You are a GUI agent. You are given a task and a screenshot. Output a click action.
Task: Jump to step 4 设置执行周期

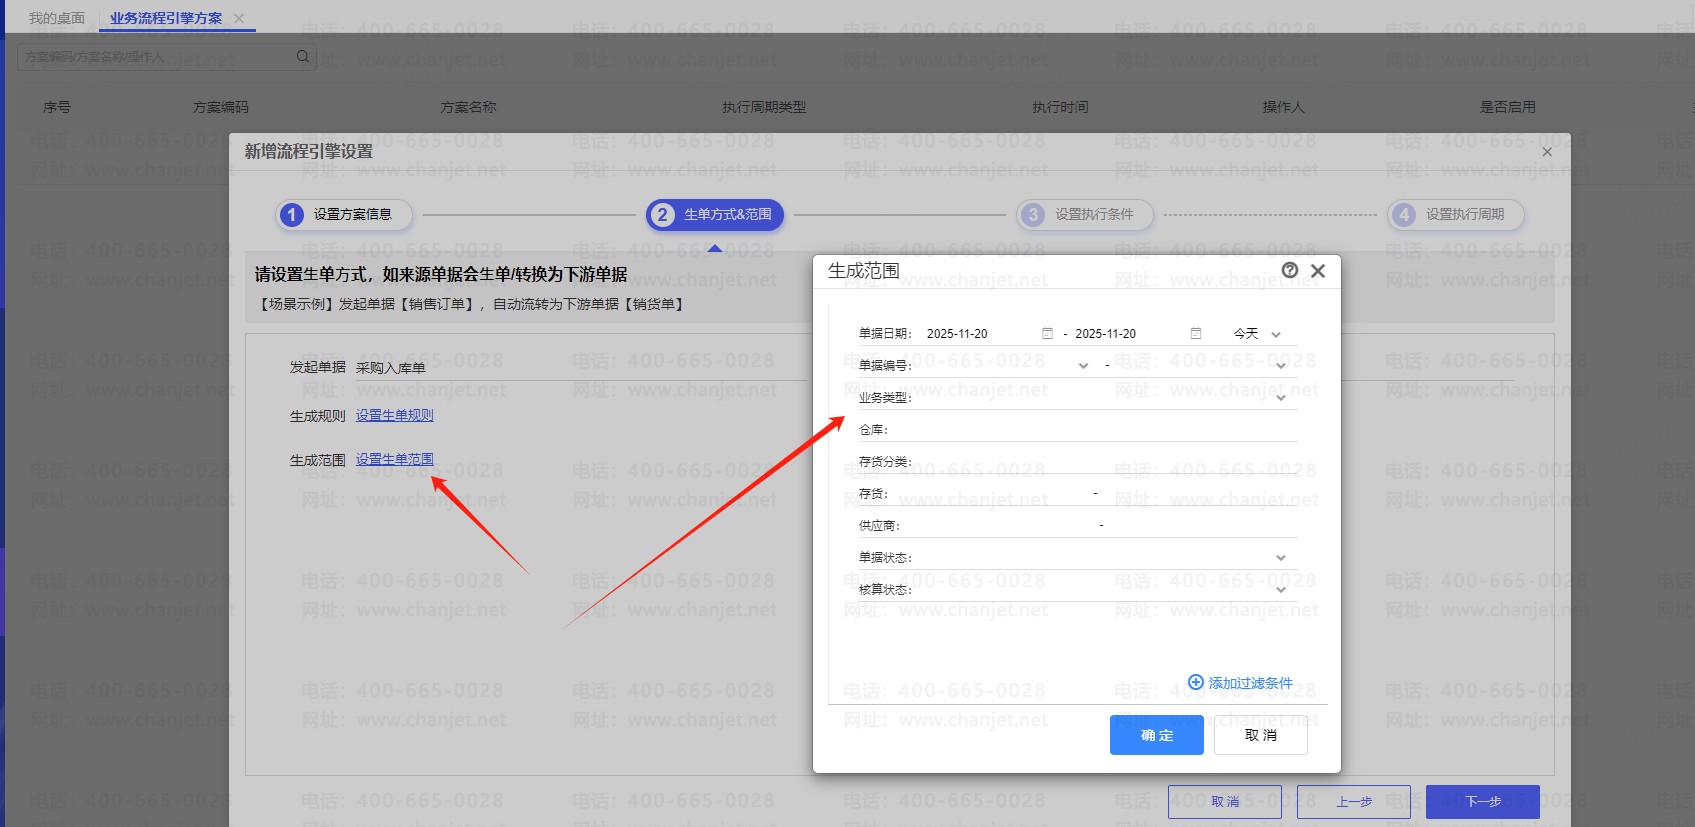point(1455,214)
